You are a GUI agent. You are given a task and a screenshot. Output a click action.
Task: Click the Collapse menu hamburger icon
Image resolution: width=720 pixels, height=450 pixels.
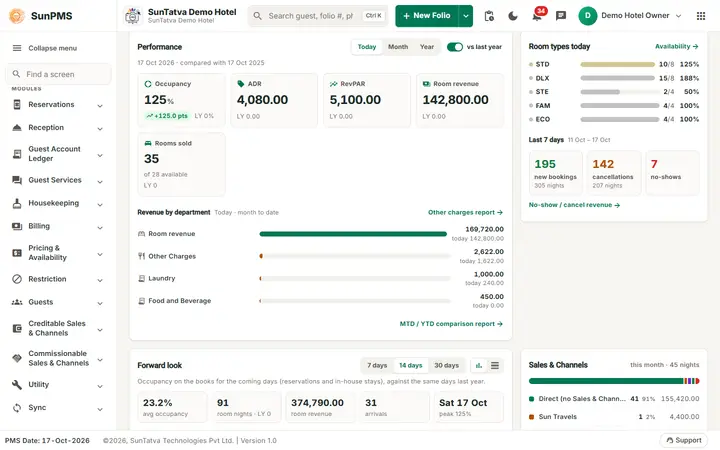pos(17,48)
